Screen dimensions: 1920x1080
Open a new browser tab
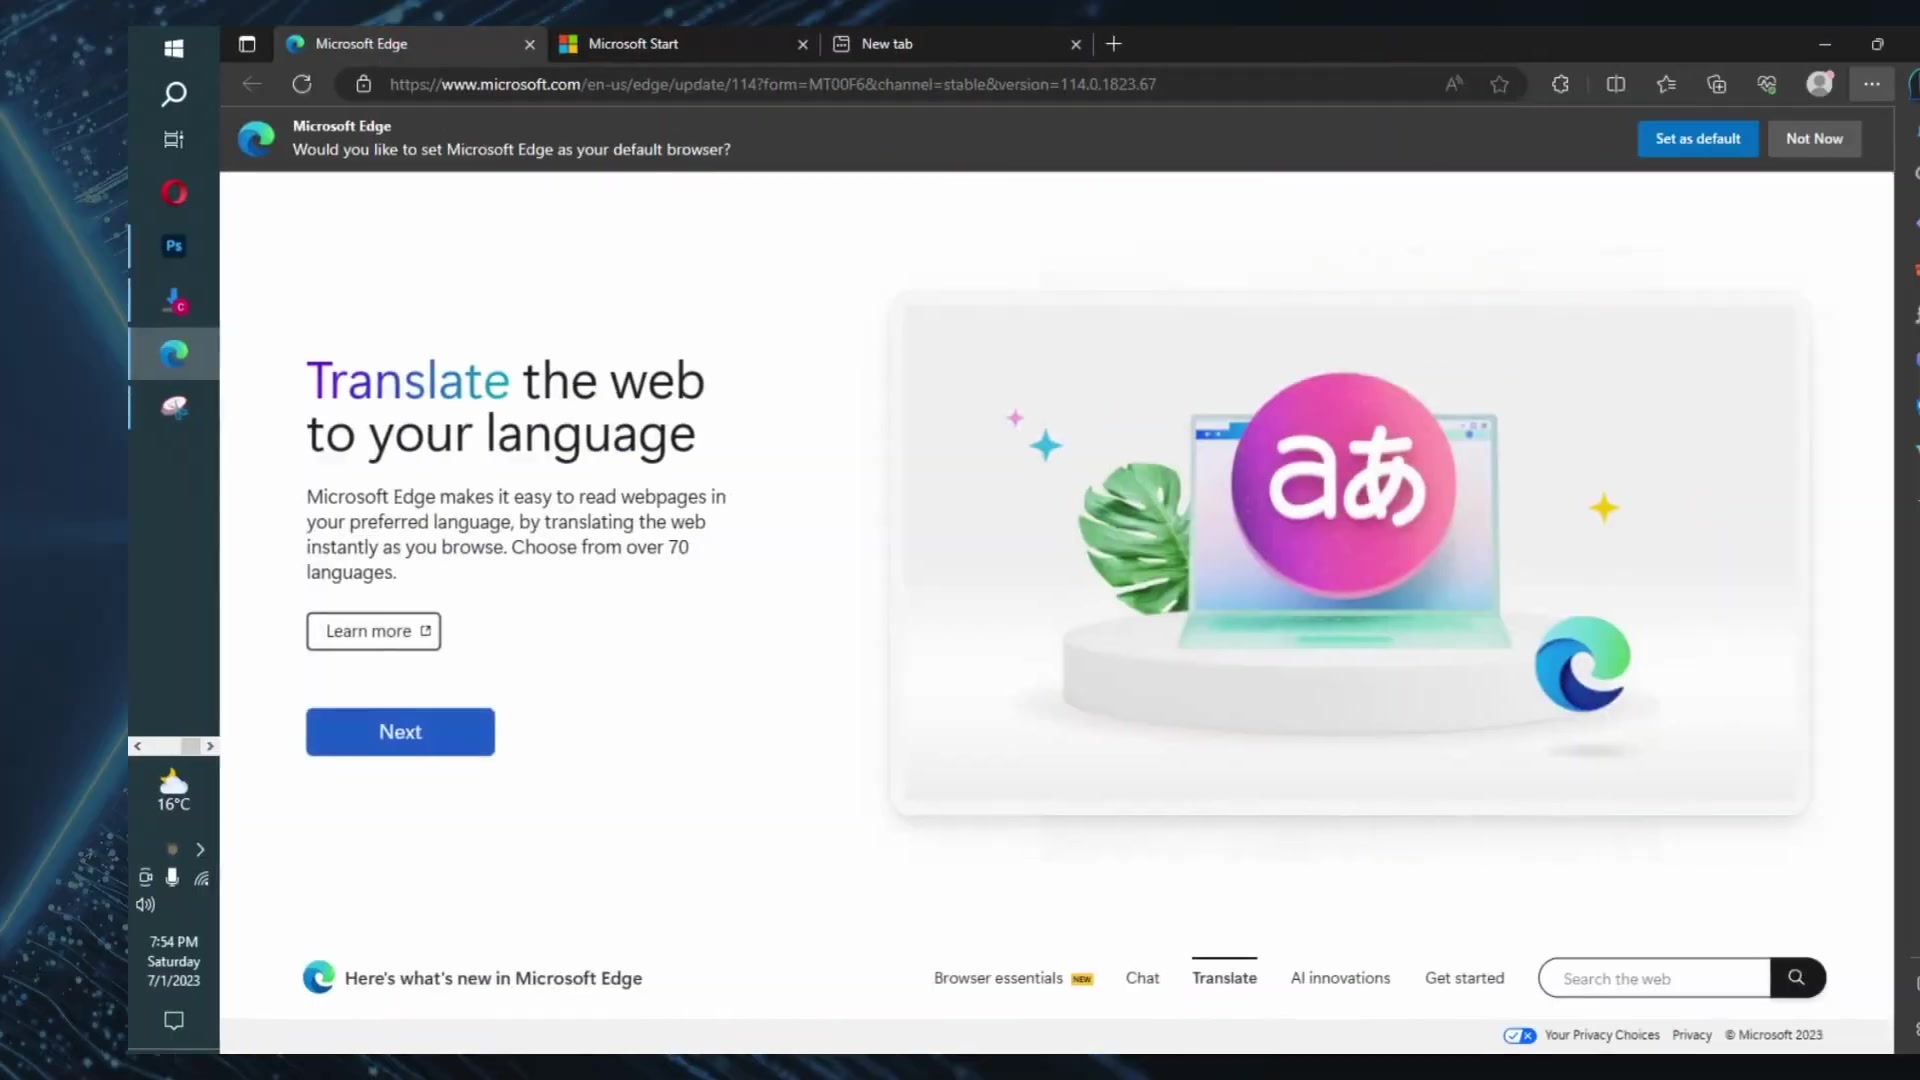tap(1114, 44)
